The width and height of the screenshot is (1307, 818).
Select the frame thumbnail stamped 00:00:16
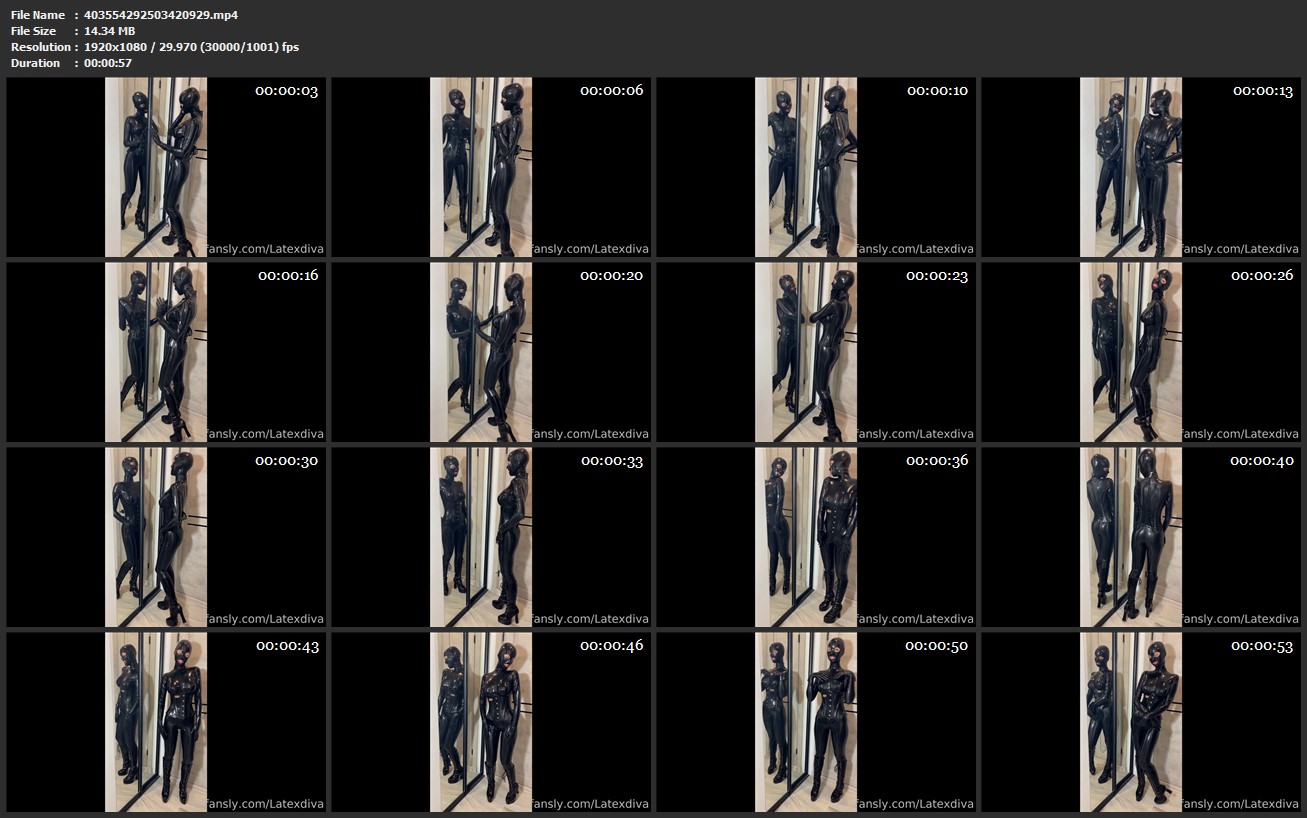click(x=166, y=352)
